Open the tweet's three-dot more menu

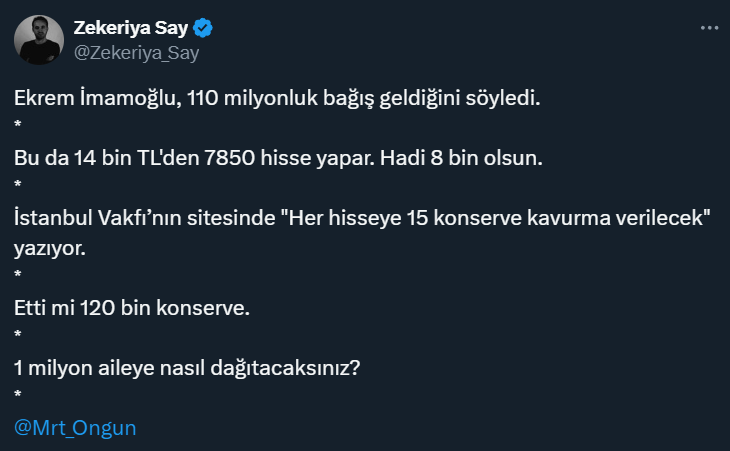point(709,29)
